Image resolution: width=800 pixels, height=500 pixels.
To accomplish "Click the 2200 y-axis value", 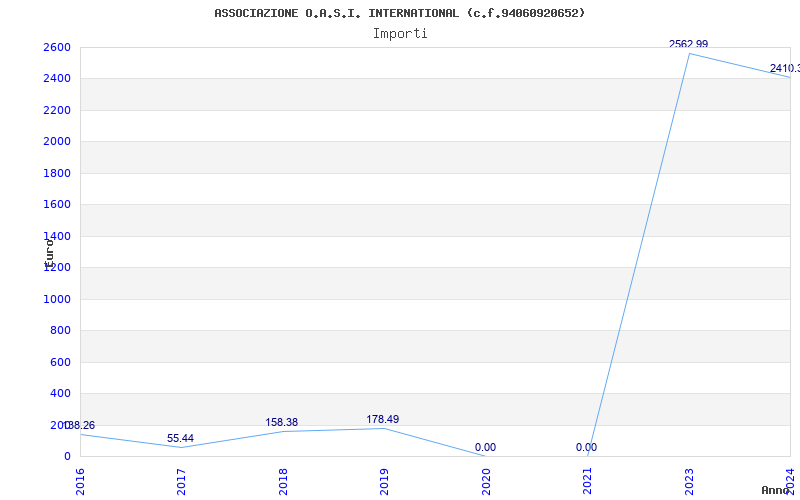I will 57,110.
